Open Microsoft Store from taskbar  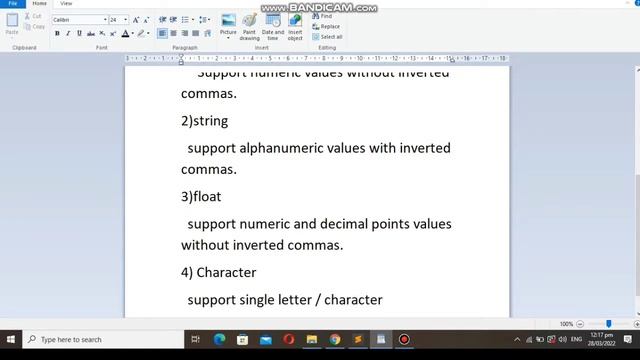242,339
